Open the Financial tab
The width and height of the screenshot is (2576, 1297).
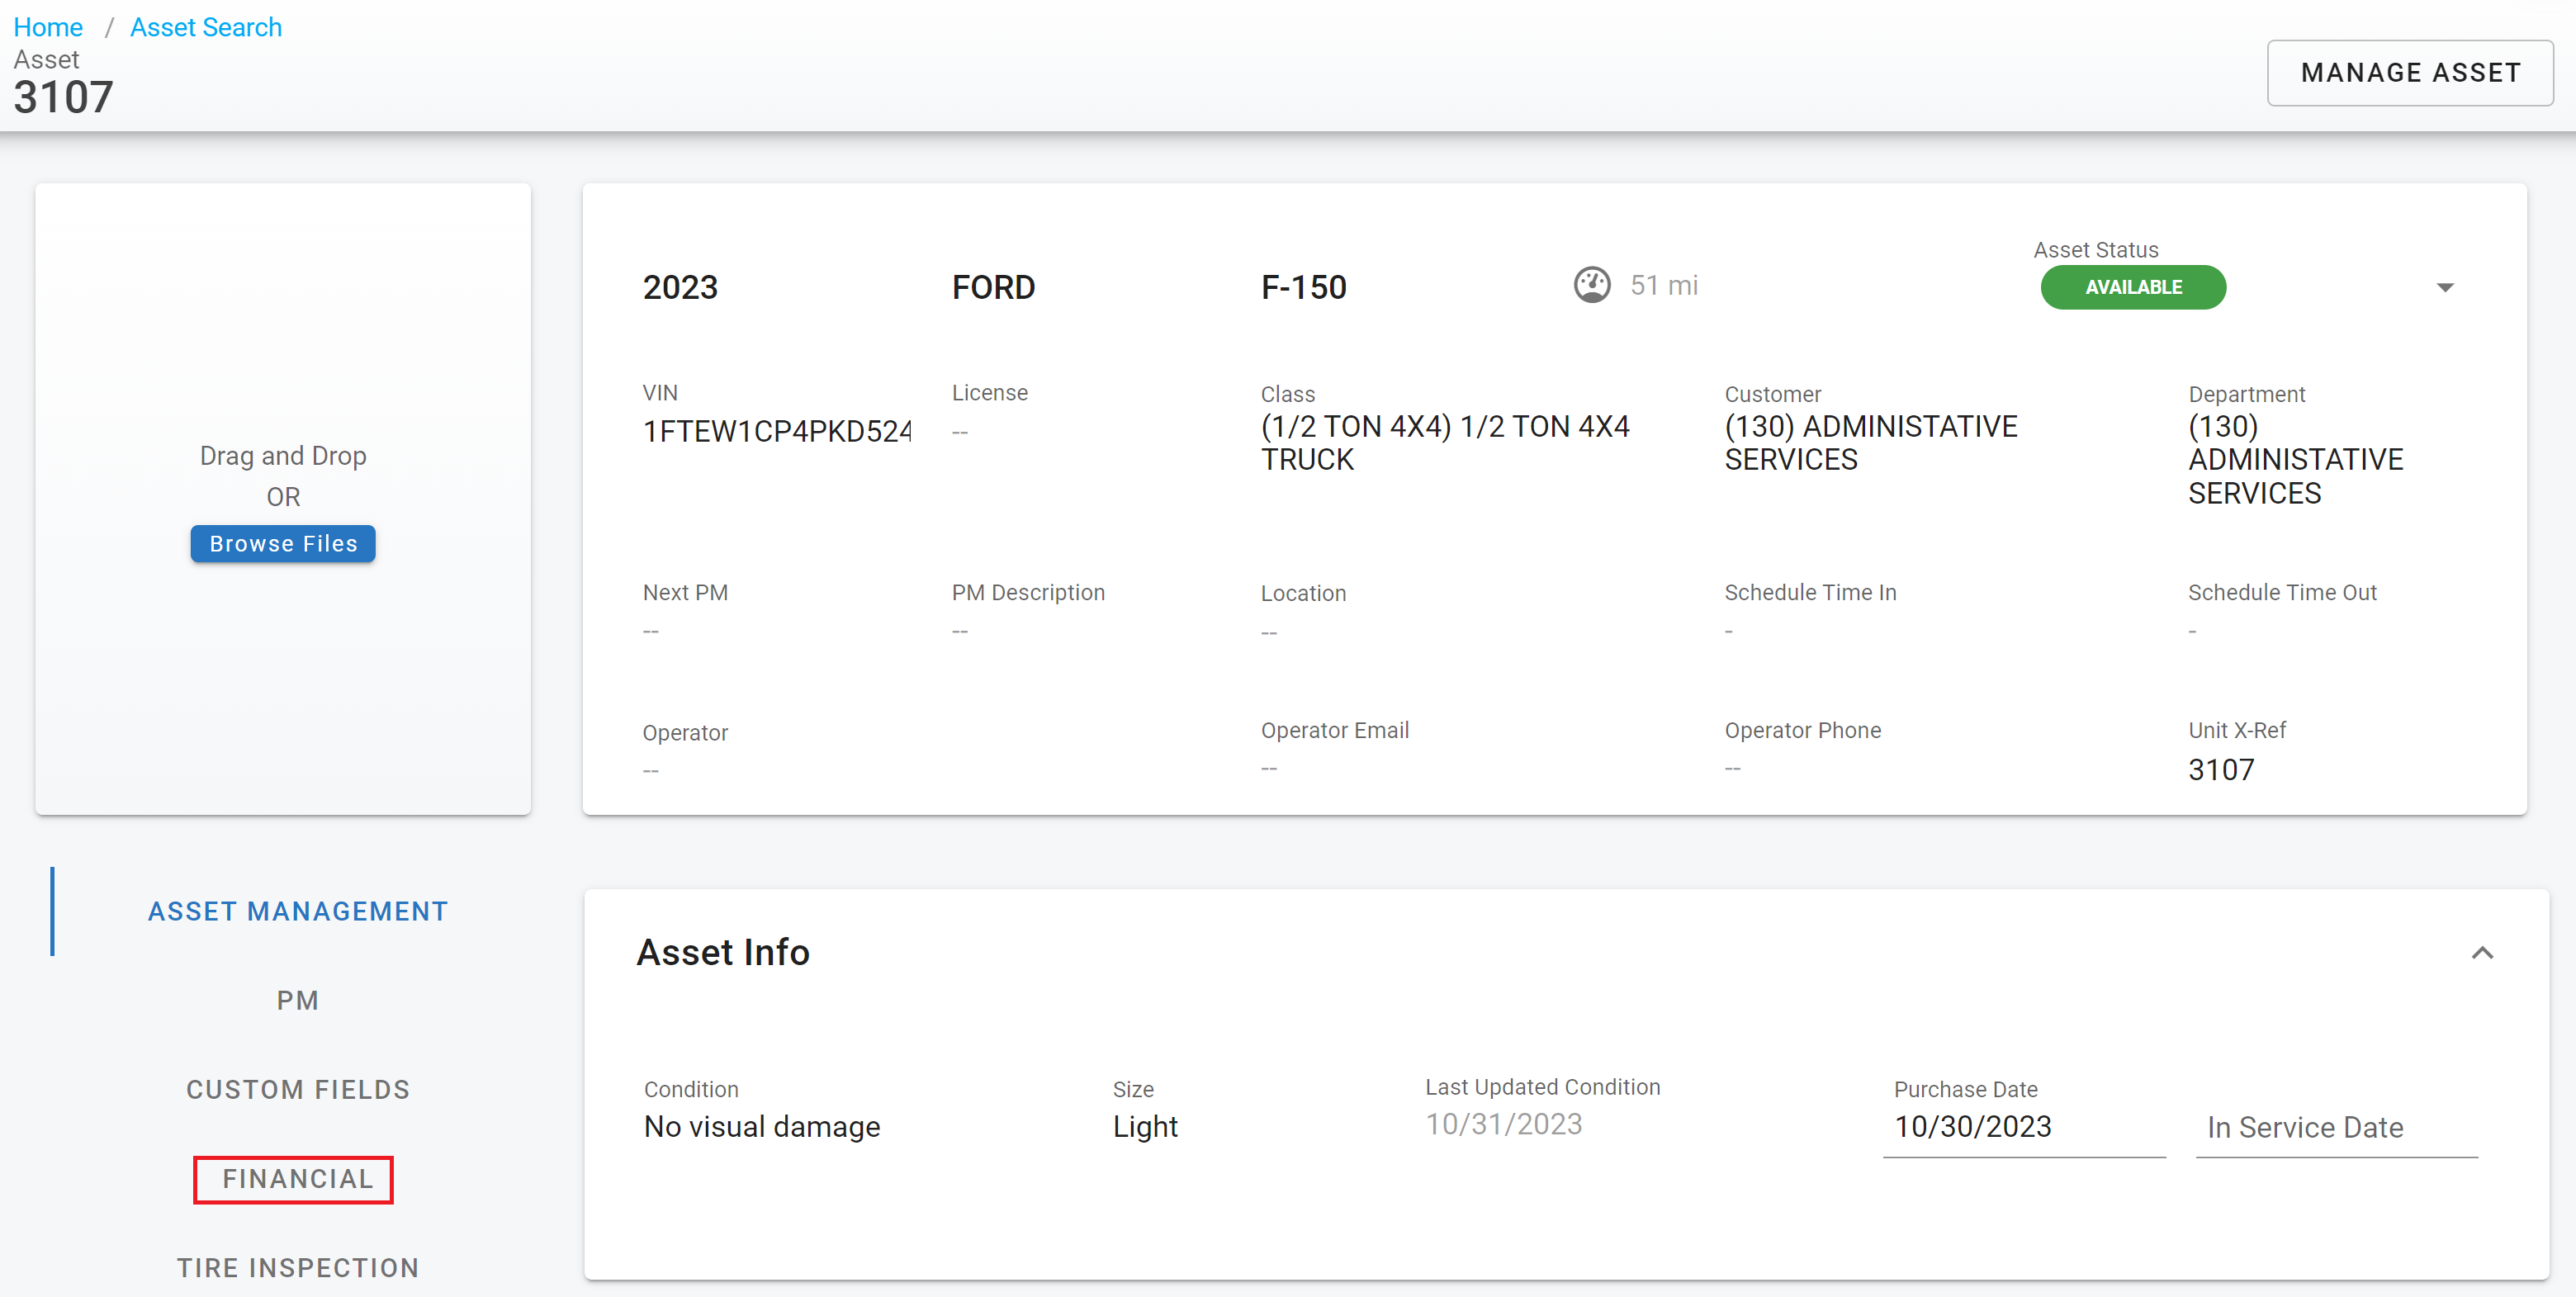click(x=297, y=1179)
